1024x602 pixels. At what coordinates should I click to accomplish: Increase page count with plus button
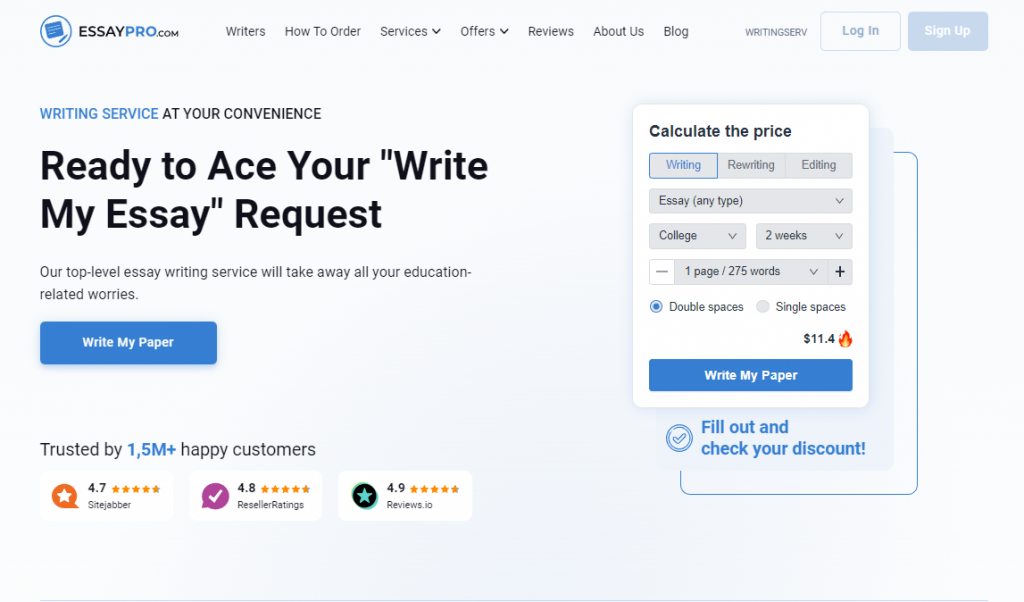840,272
